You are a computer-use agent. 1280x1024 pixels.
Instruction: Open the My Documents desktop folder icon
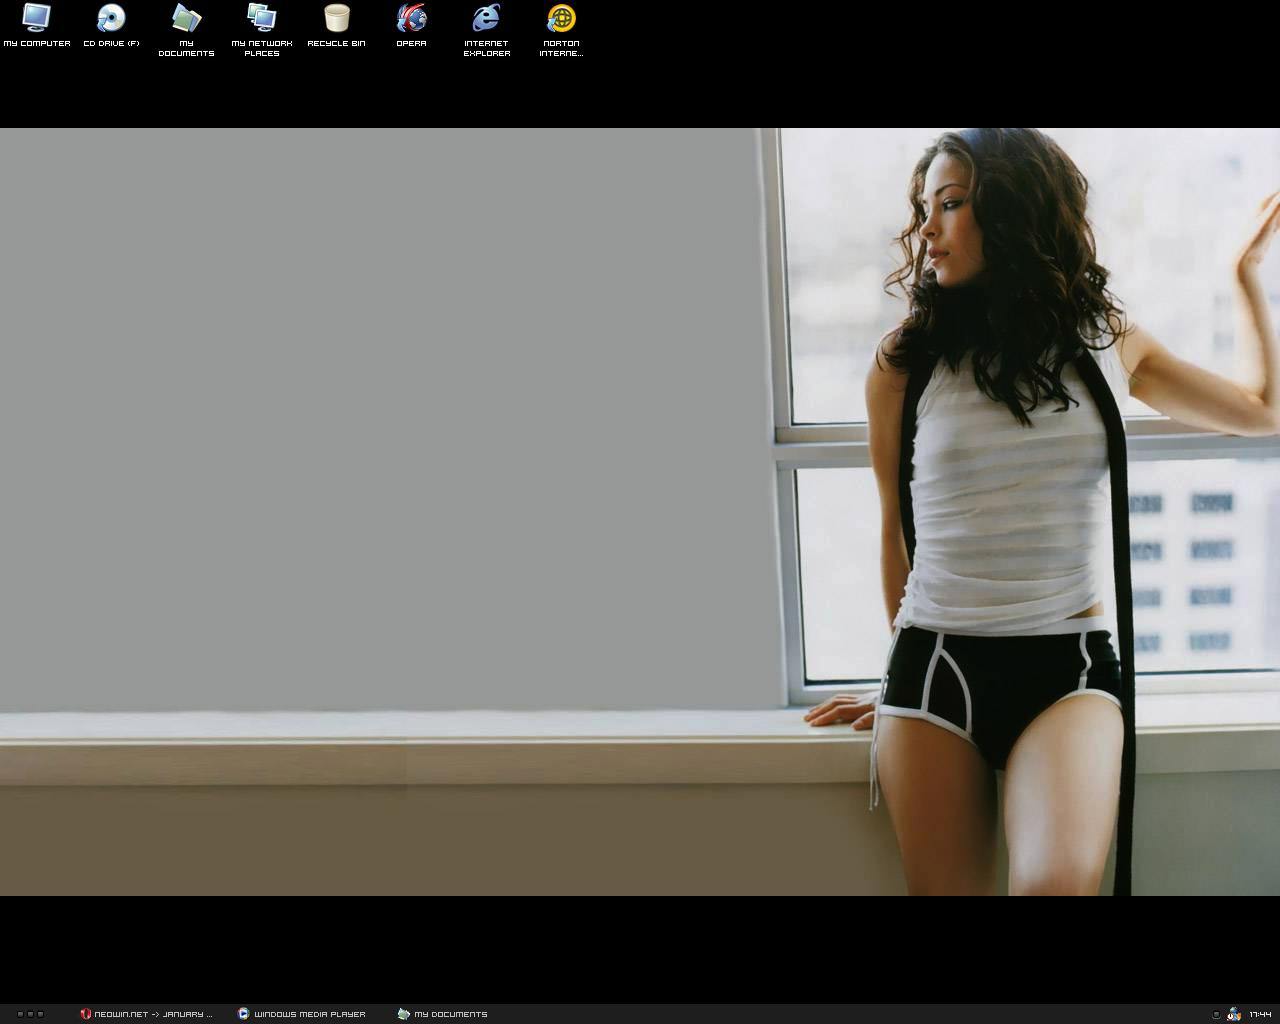tap(186, 18)
